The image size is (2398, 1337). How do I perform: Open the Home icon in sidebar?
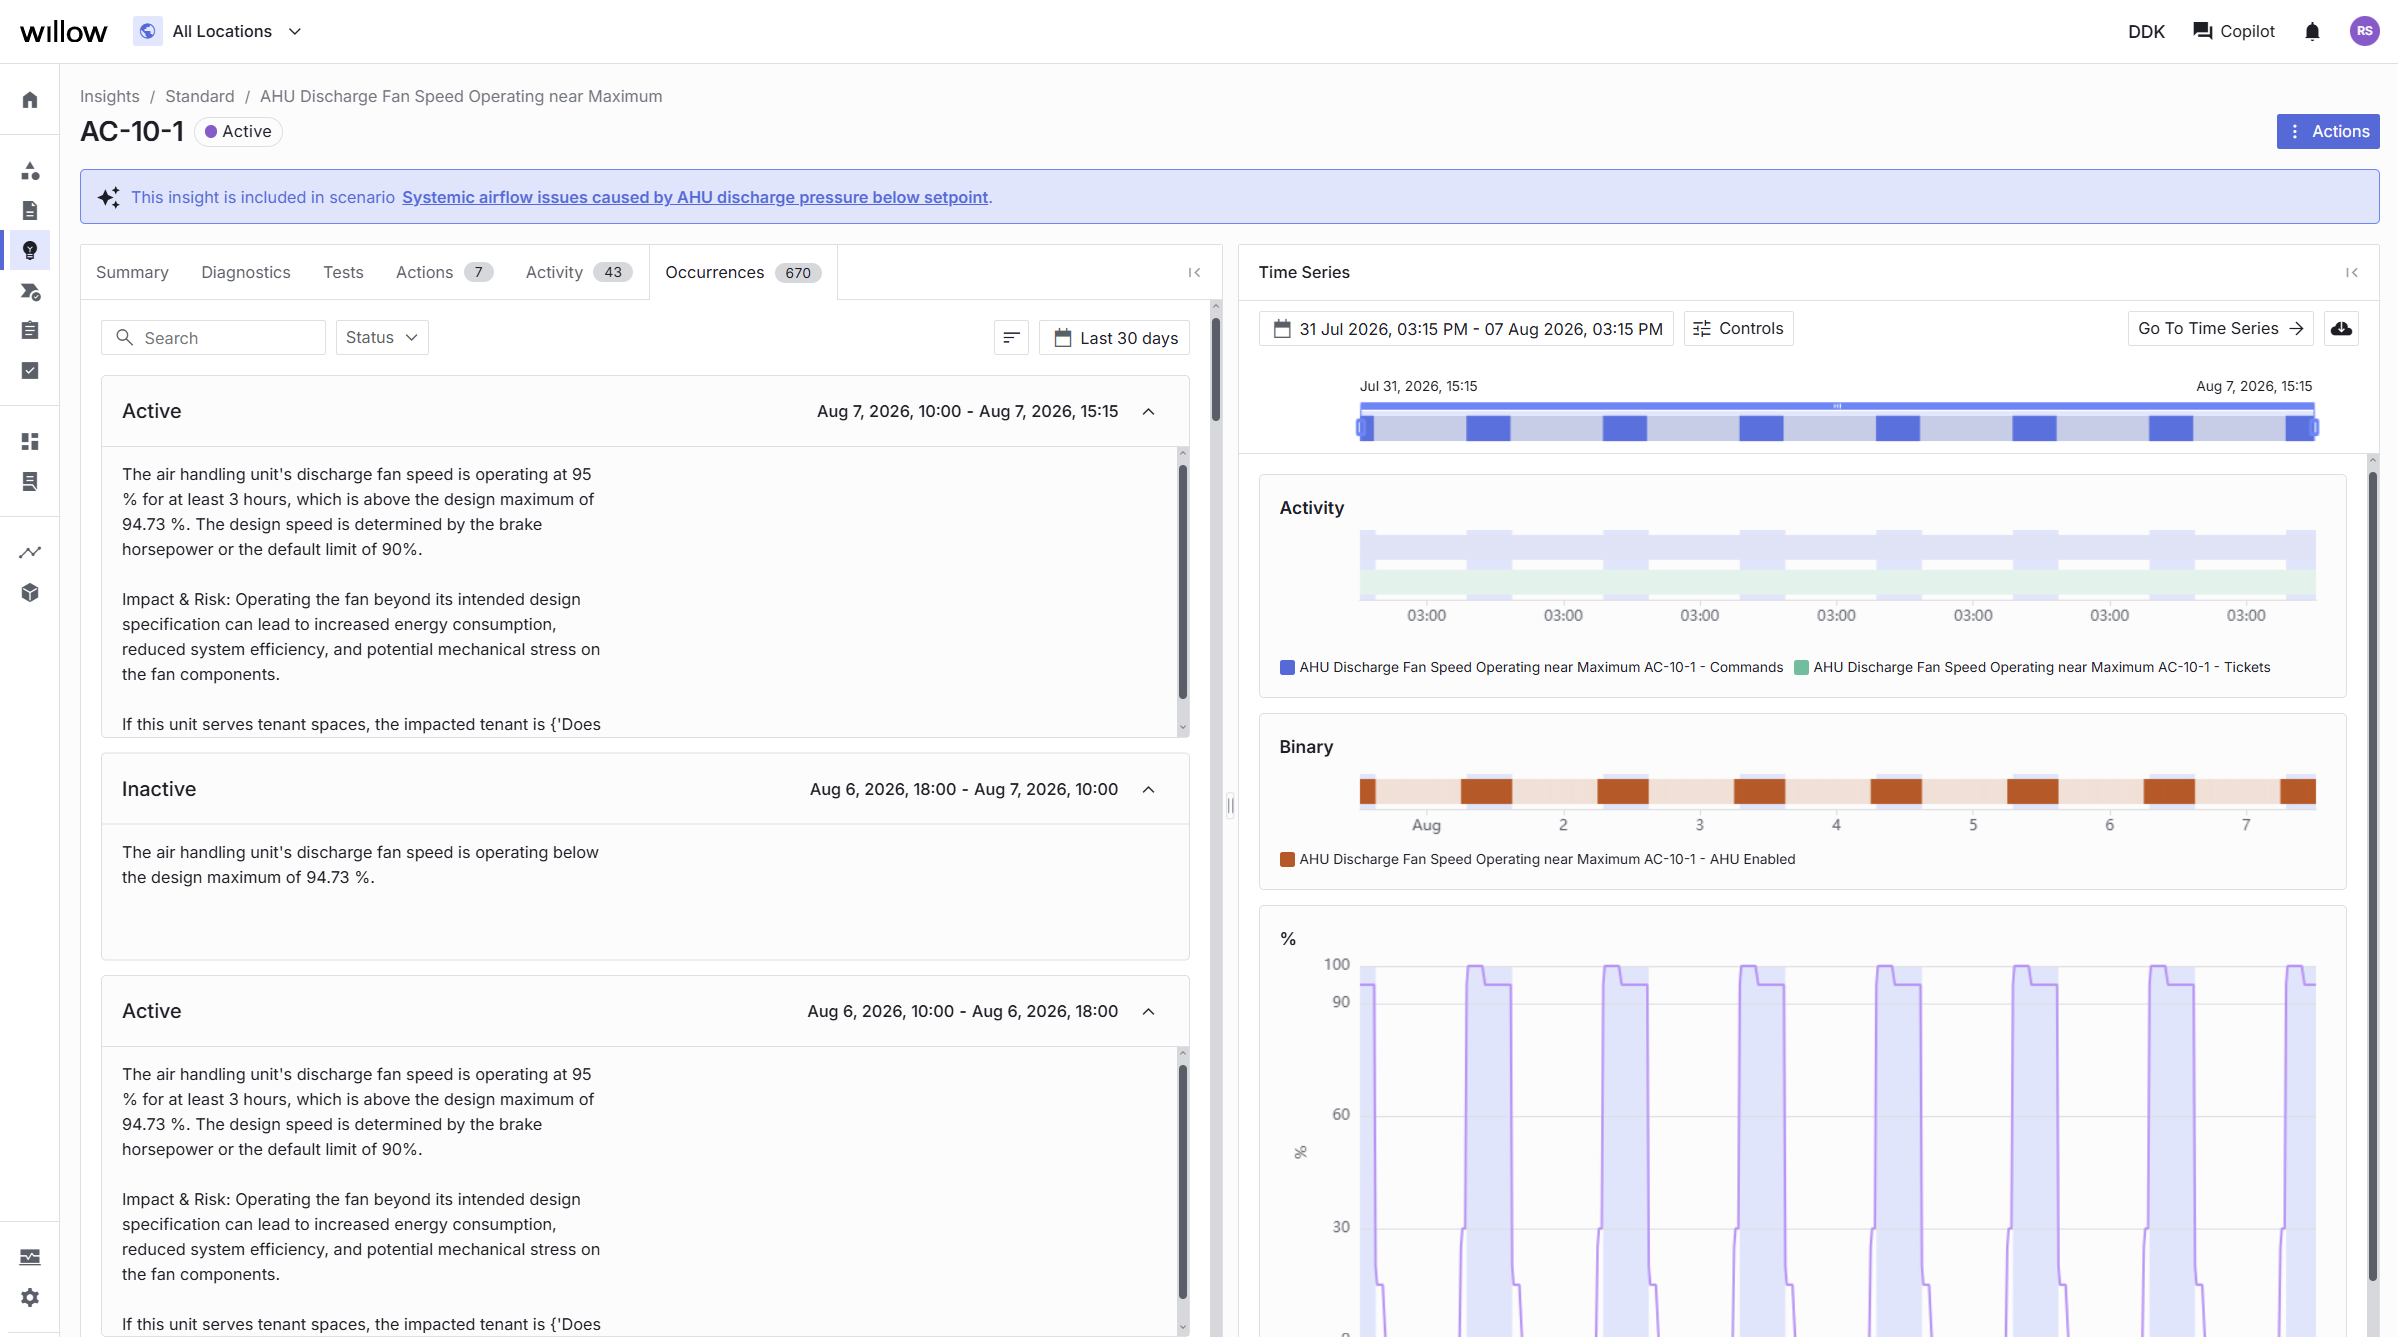pos(30,100)
